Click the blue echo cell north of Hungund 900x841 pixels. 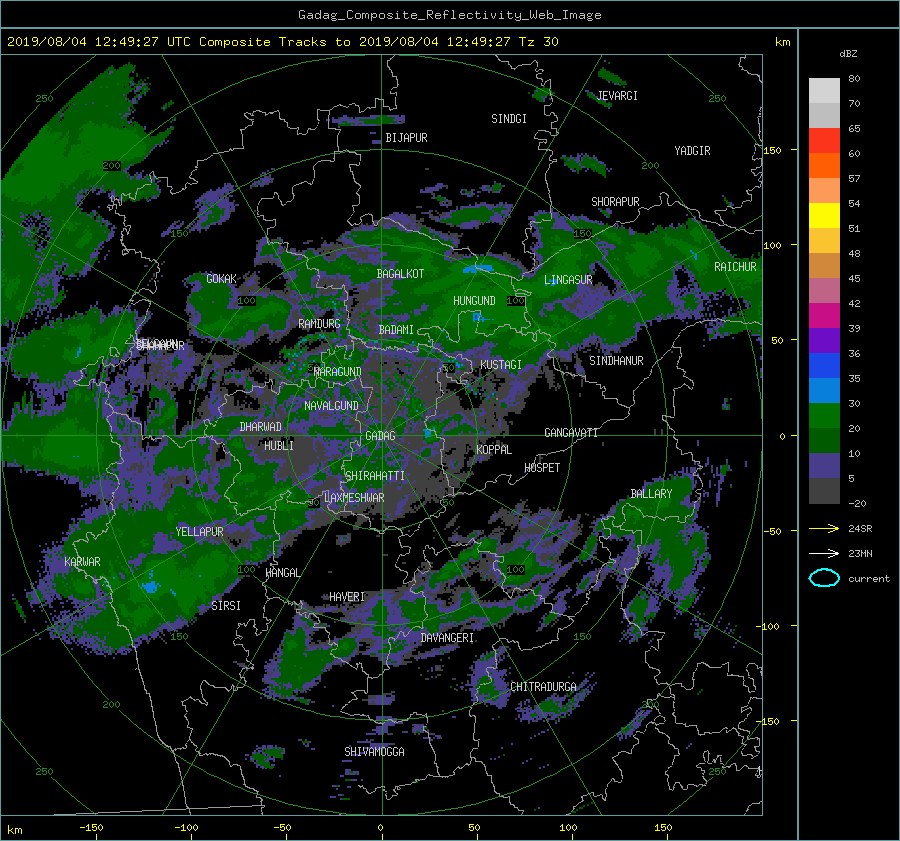click(x=478, y=269)
